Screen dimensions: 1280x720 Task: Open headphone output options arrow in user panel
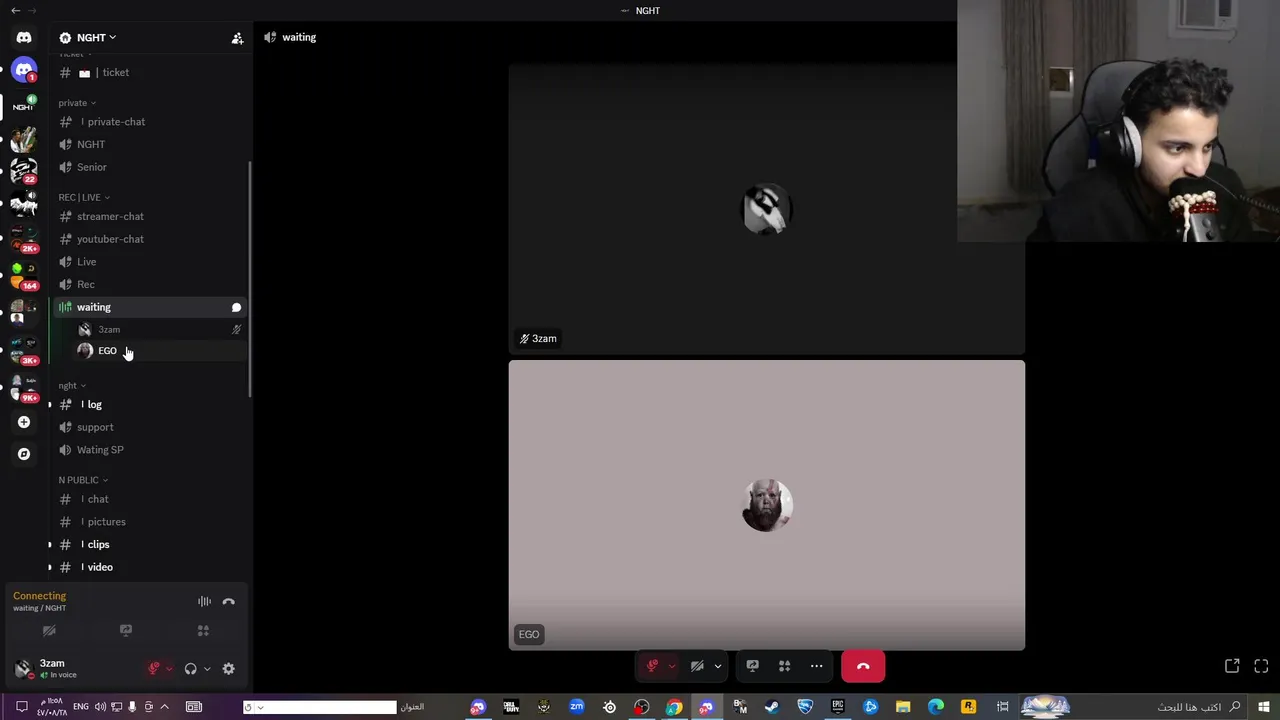pyautogui.click(x=207, y=669)
